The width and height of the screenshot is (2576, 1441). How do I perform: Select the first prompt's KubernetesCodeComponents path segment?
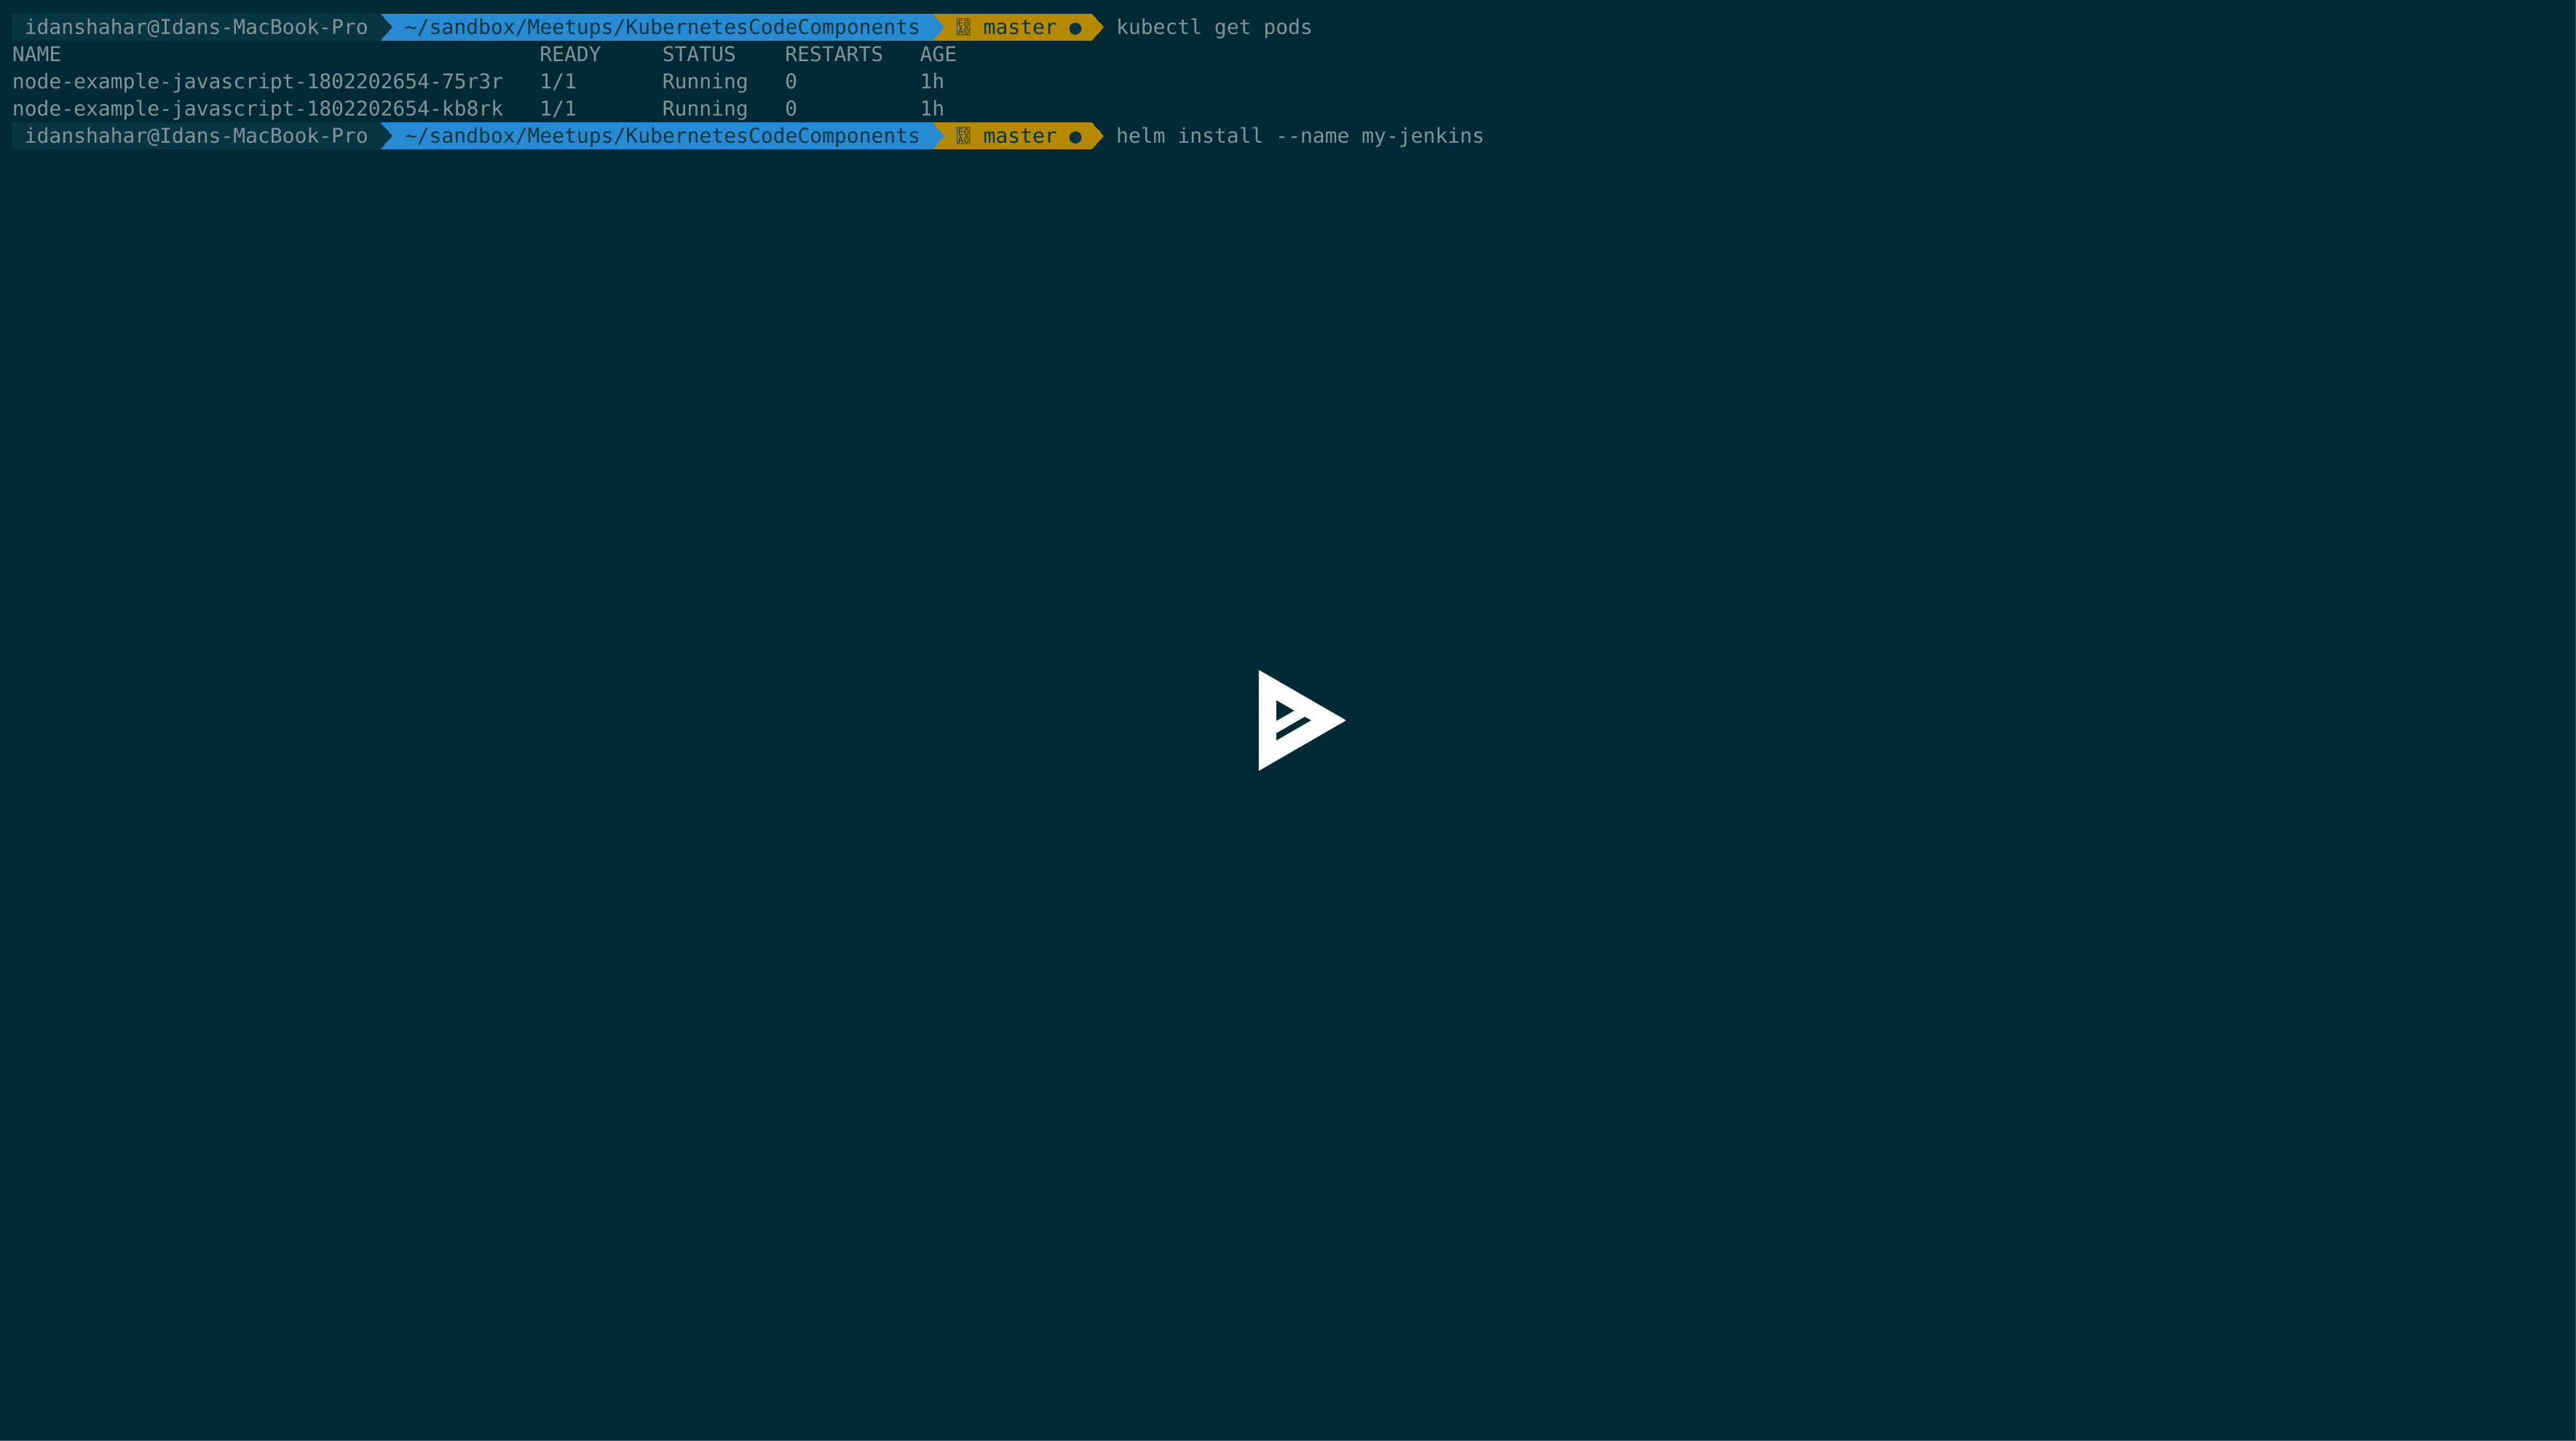[x=662, y=28]
